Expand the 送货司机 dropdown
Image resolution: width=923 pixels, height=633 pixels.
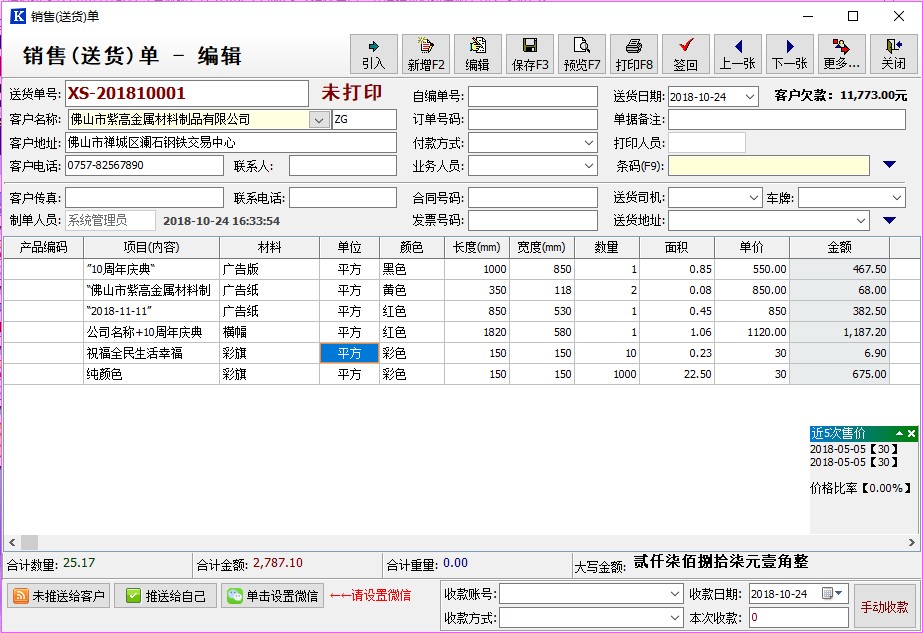(x=754, y=198)
